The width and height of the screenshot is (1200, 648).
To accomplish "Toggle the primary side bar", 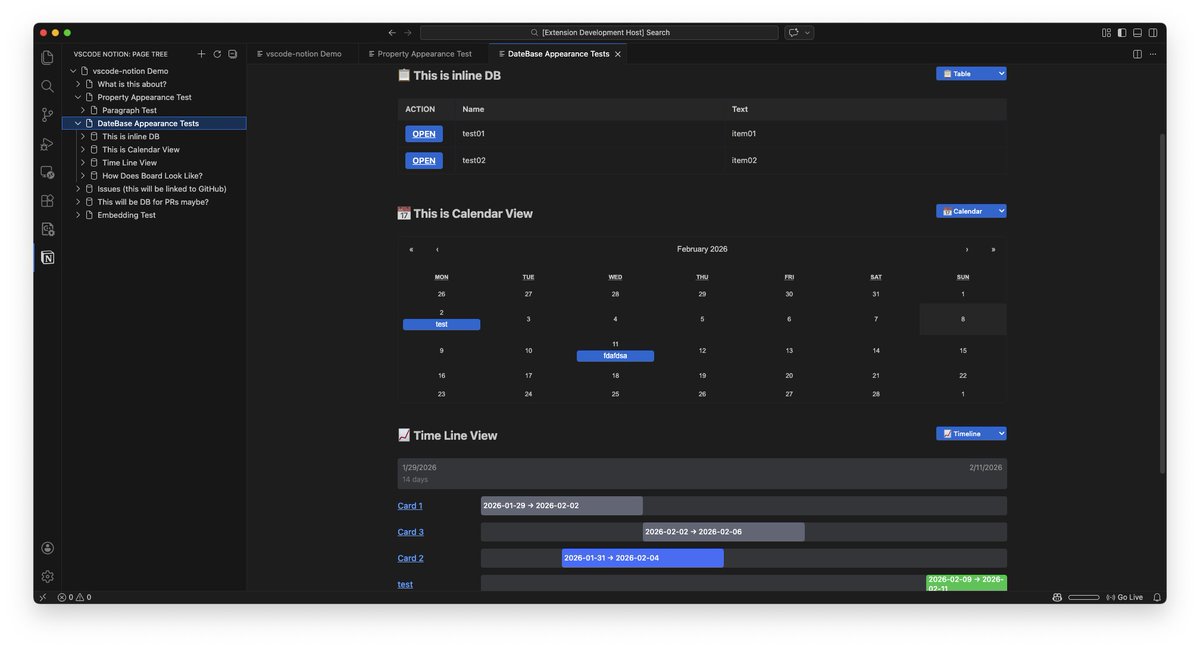I will (x=1121, y=32).
